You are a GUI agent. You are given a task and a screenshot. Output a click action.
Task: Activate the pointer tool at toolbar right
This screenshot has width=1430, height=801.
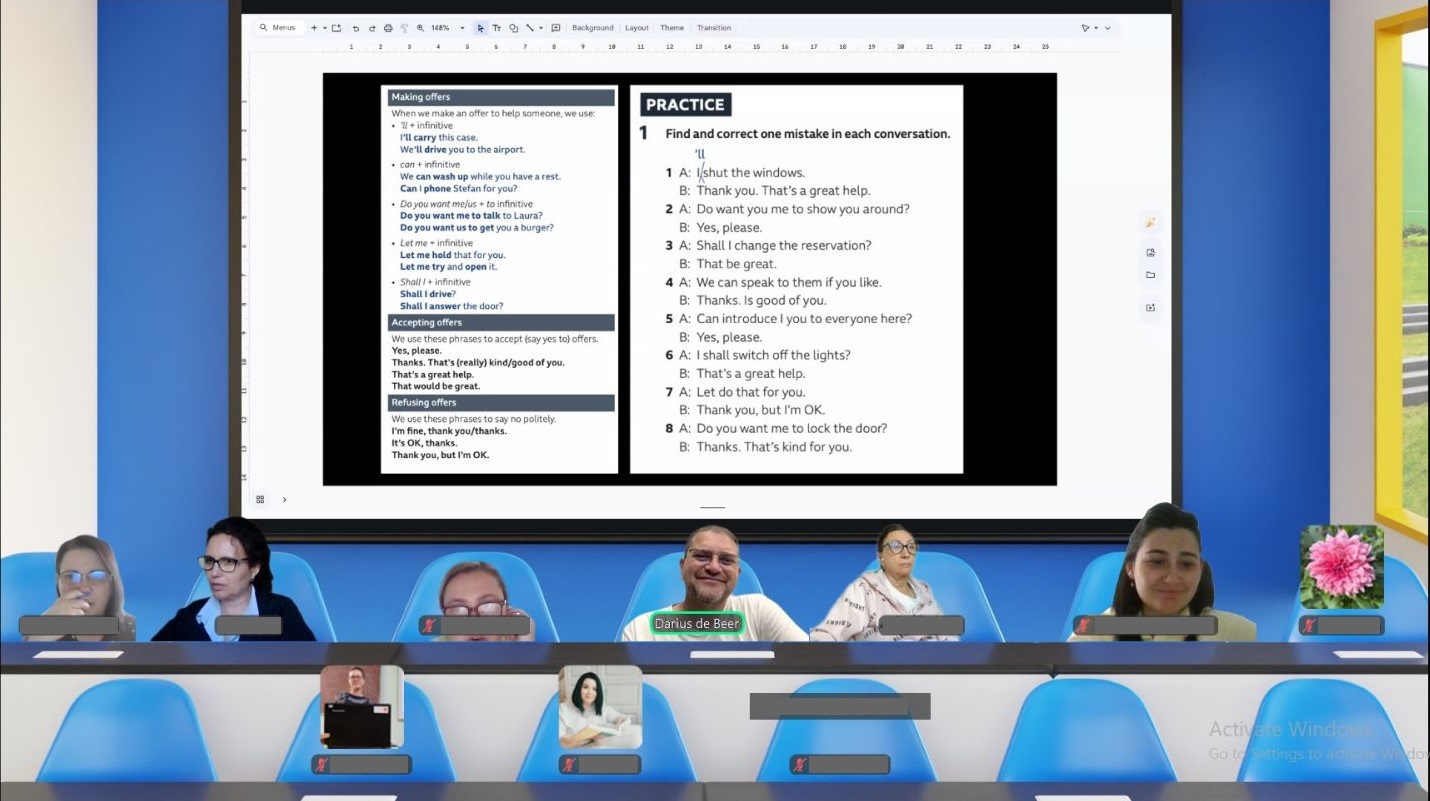click(x=1086, y=28)
